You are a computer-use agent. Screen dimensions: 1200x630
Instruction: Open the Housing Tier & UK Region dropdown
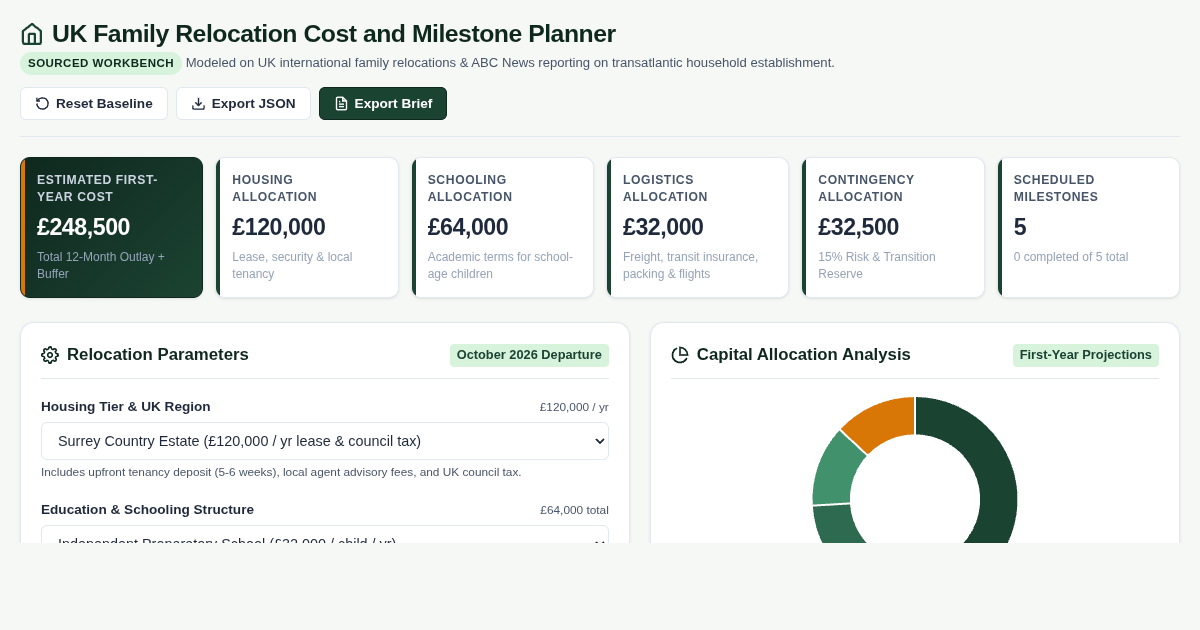tap(325, 441)
